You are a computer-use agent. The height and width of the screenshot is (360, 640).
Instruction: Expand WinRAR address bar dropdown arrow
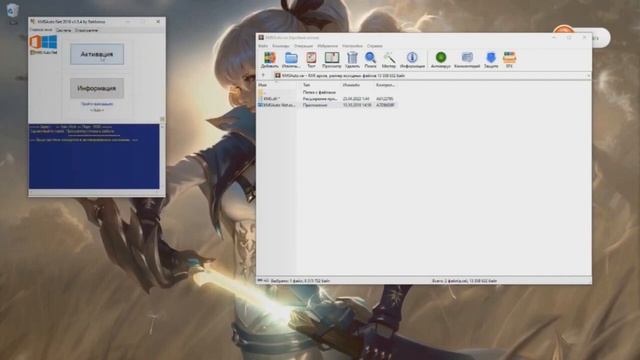coord(588,76)
